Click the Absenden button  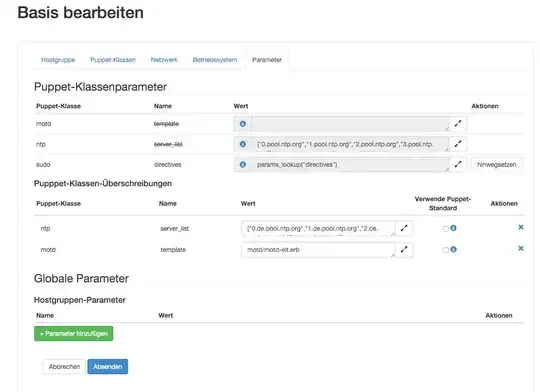click(x=107, y=367)
